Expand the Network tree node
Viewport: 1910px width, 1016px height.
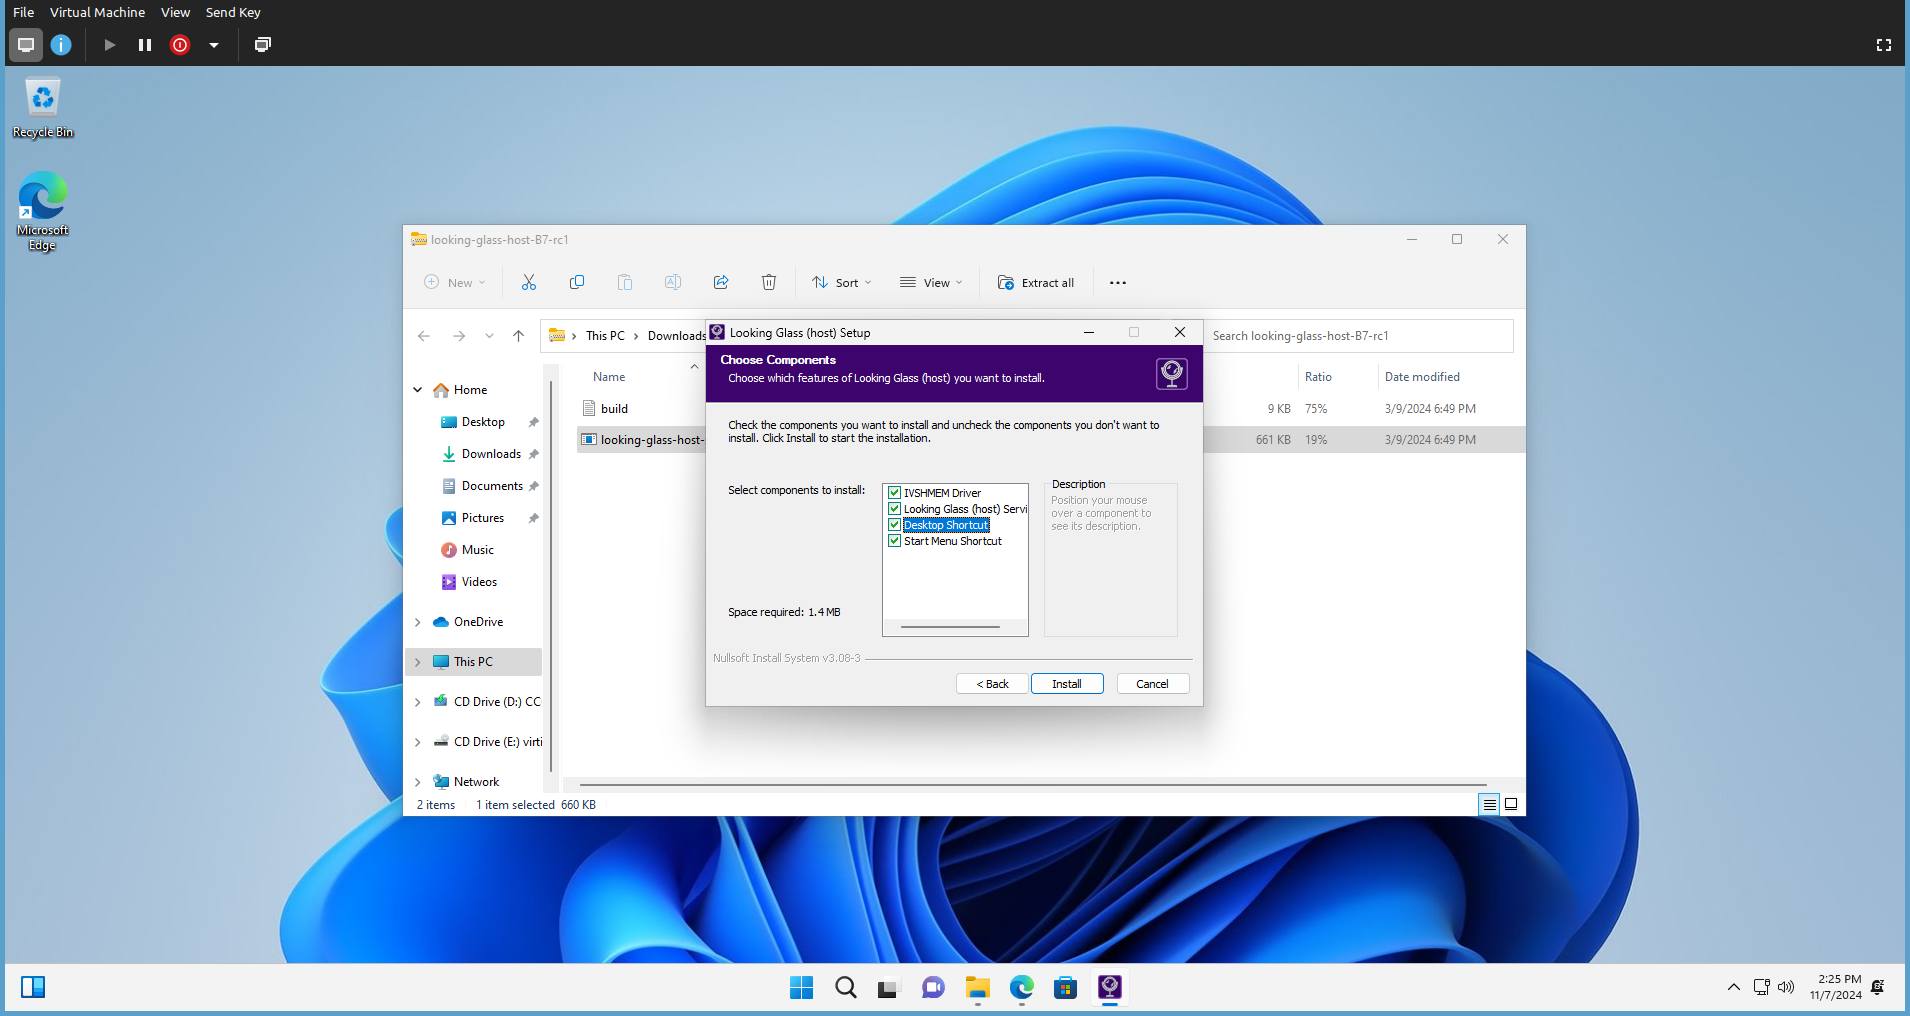coord(418,782)
